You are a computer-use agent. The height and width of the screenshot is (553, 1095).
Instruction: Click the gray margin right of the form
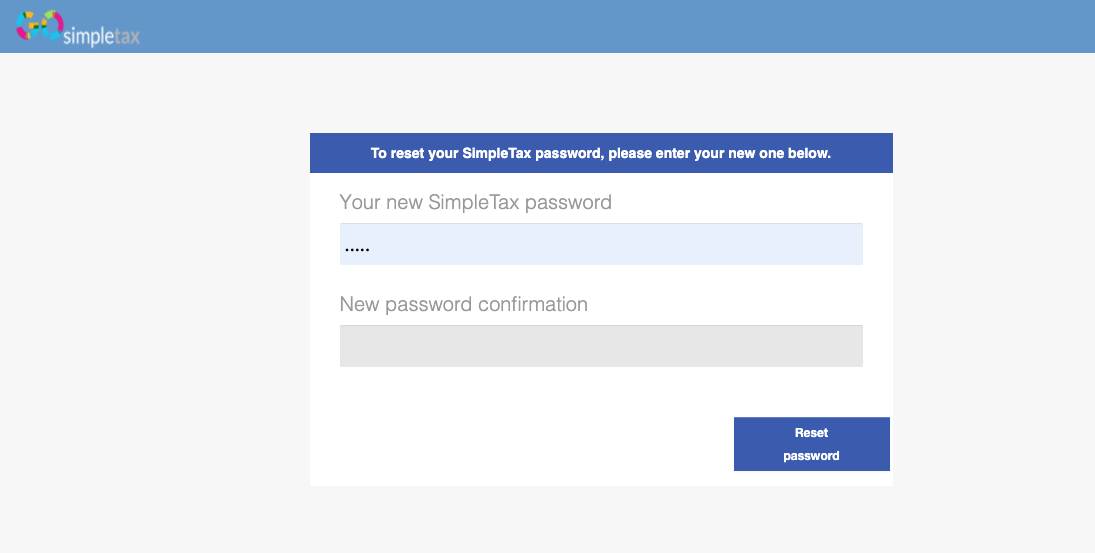tap(990, 300)
